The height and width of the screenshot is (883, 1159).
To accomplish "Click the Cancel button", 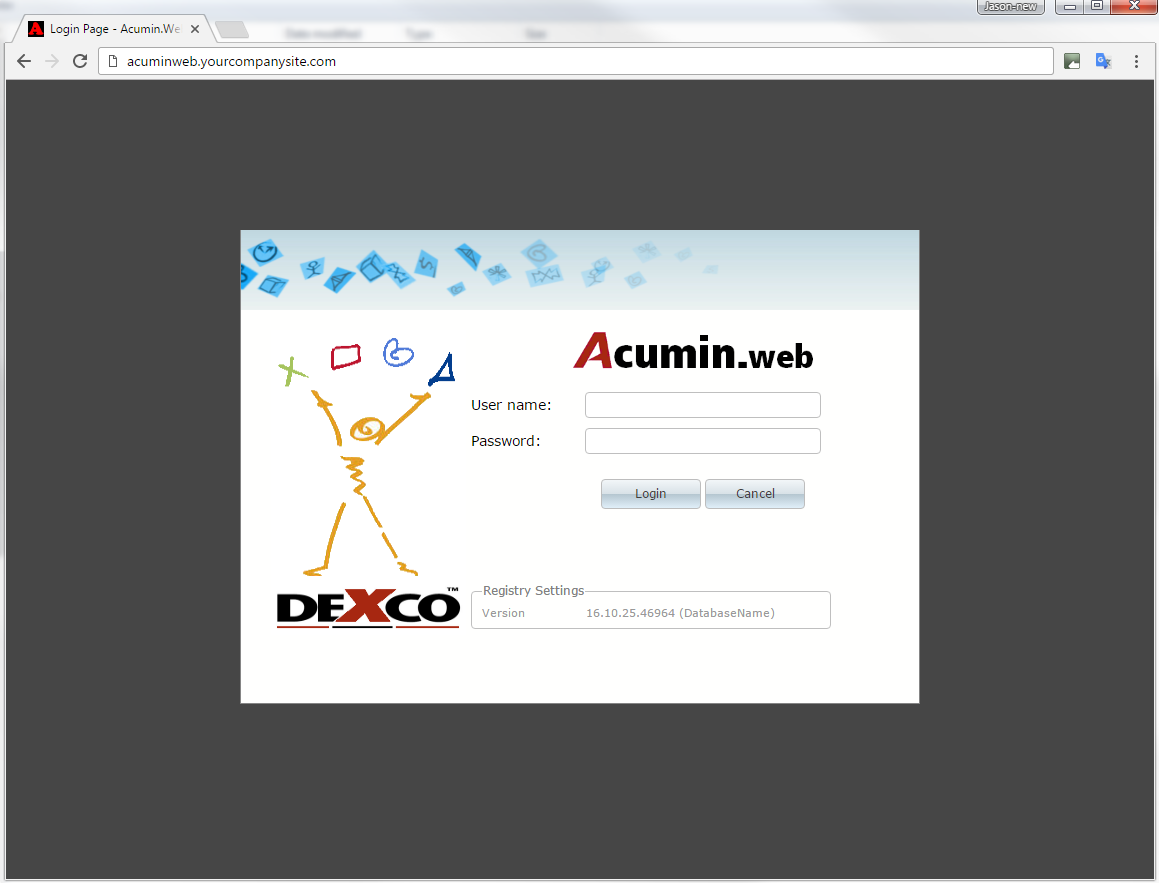I will coord(755,494).
